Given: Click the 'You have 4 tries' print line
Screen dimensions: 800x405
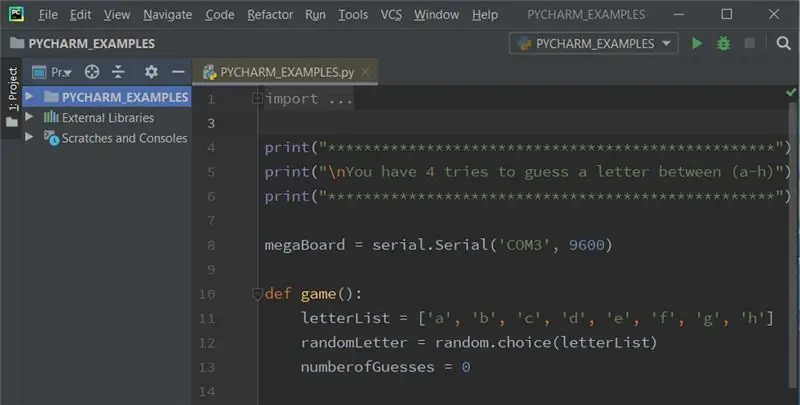Looking at the screenshot, I should pyautogui.click(x=527, y=172).
